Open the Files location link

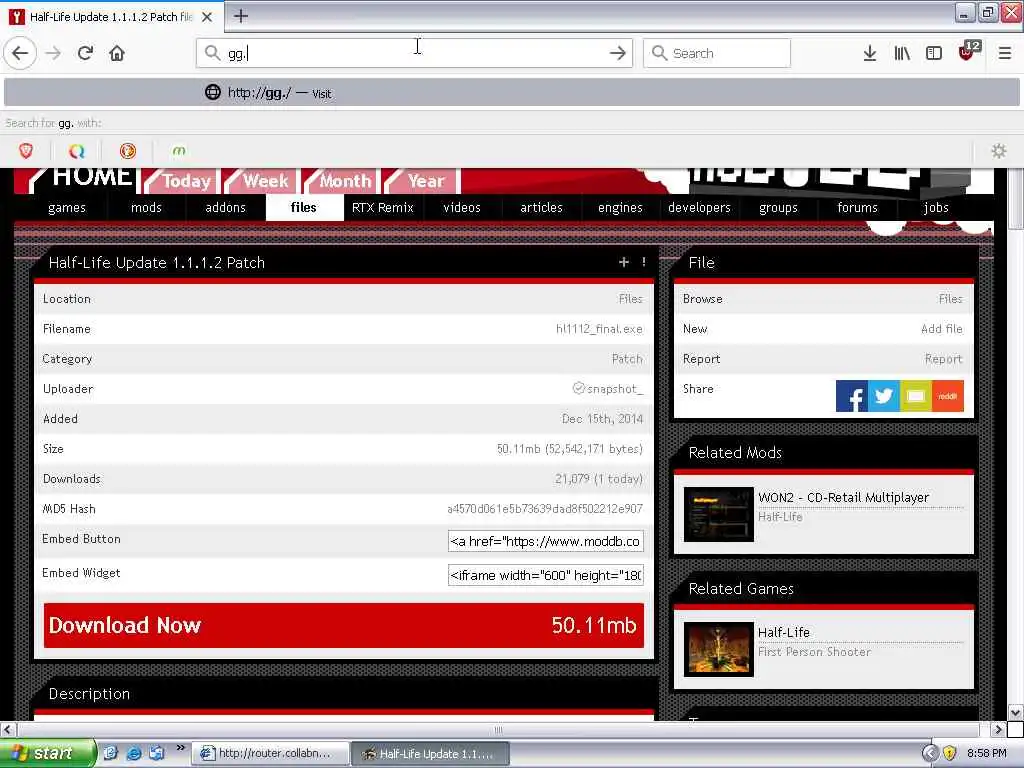(x=630, y=299)
